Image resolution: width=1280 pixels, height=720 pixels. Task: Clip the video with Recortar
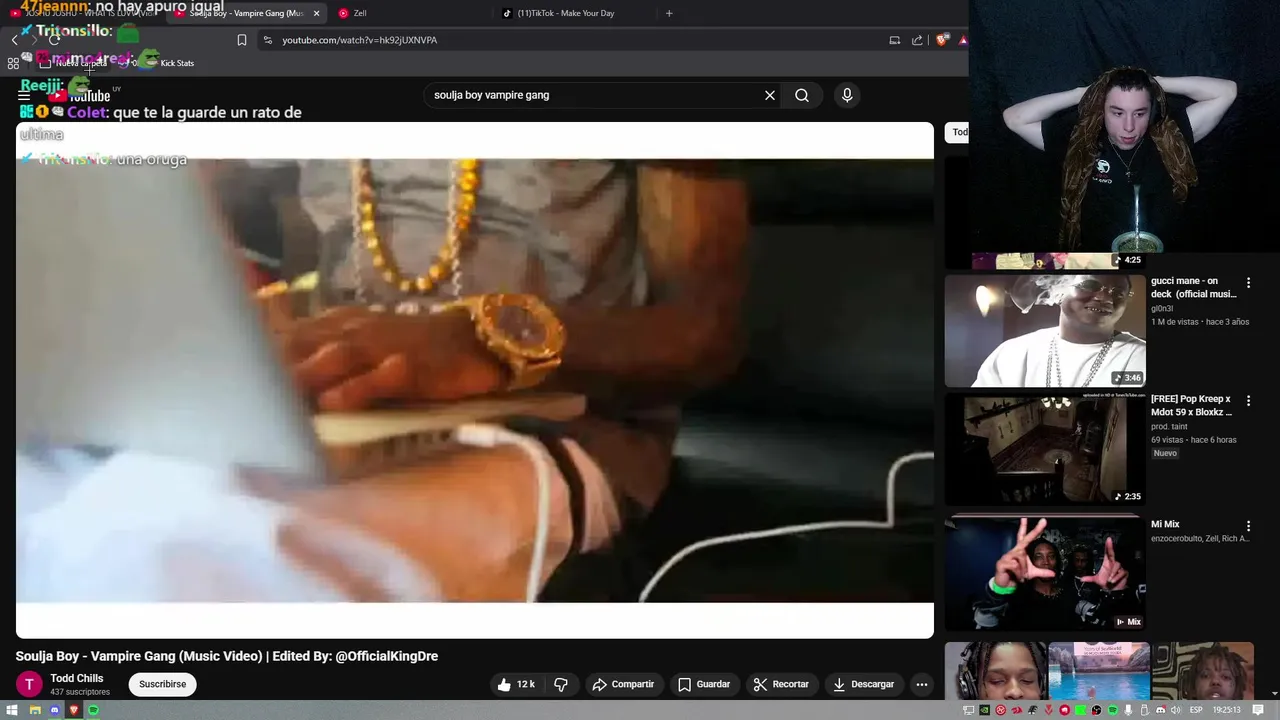click(781, 684)
